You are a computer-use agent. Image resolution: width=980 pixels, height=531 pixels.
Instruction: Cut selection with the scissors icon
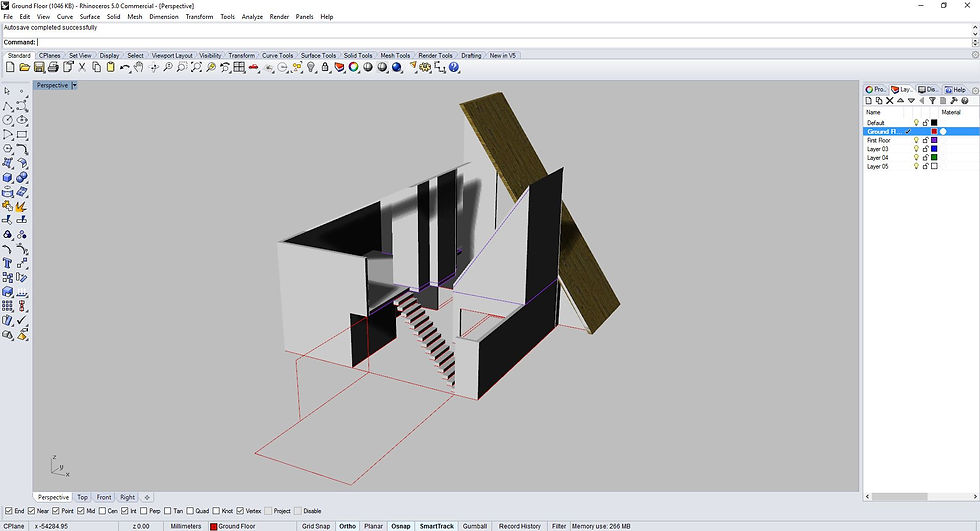[82, 67]
